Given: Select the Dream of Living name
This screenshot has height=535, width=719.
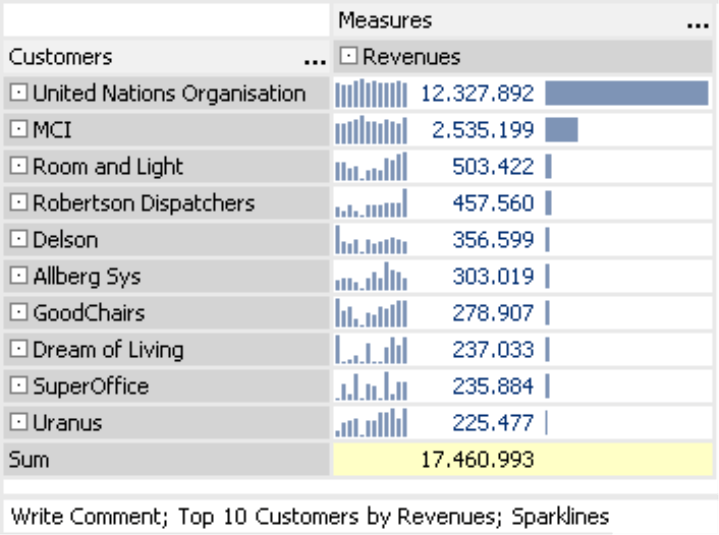Looking at the screenshot, I should 108,350.
